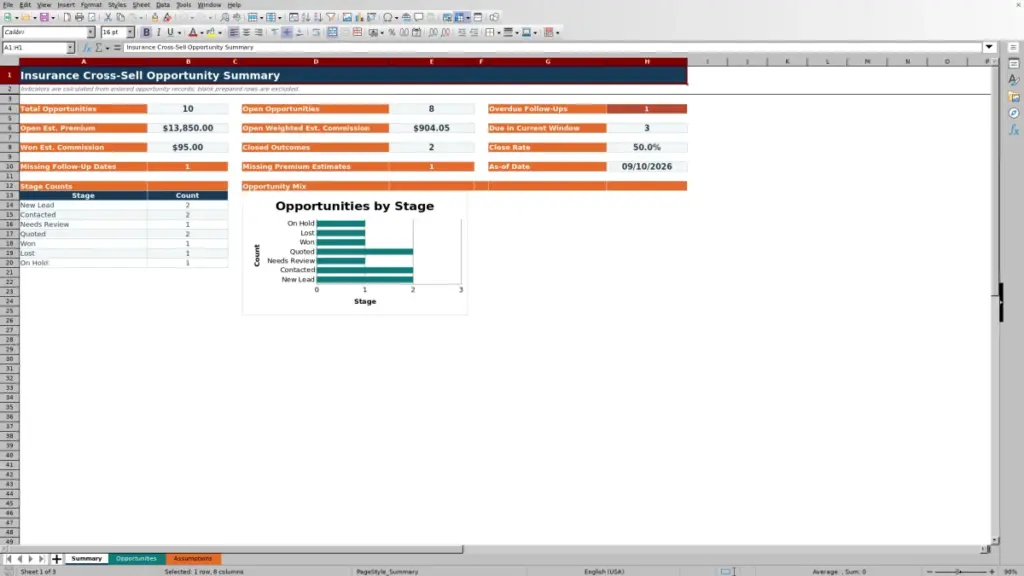Click the Add new sheet plus button

coord(56,558)
